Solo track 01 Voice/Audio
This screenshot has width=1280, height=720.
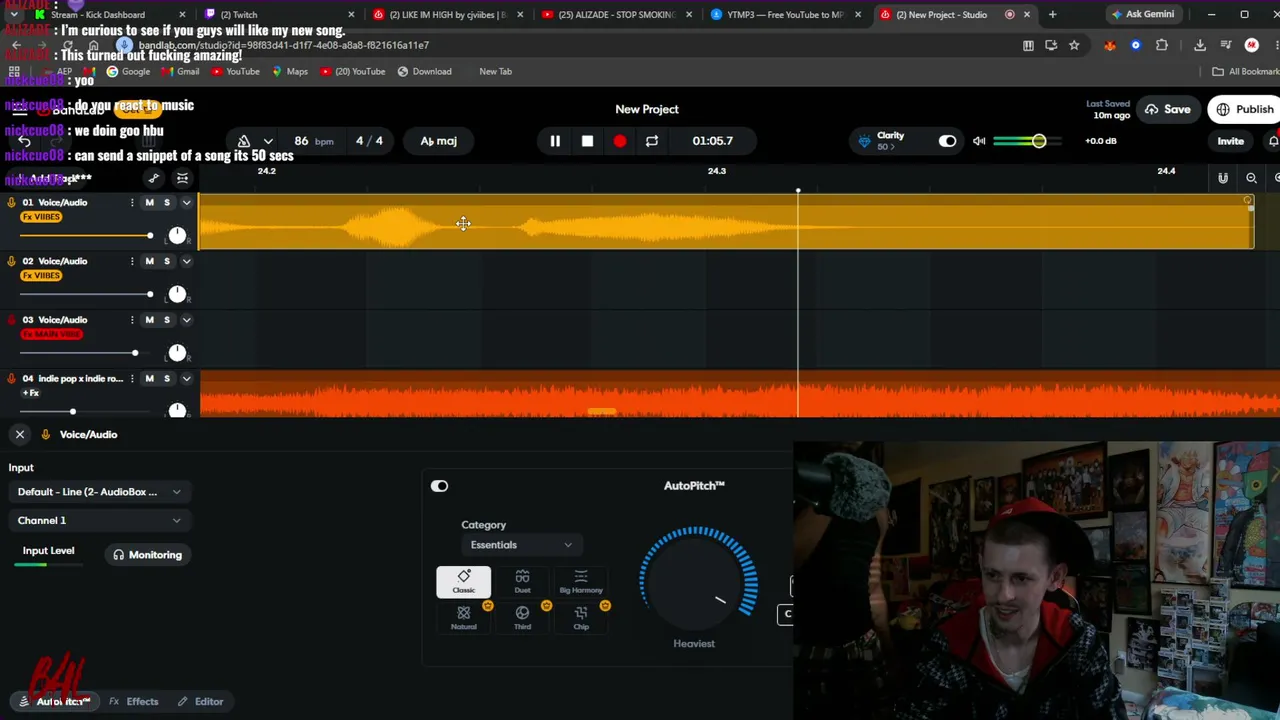[167, 203]
